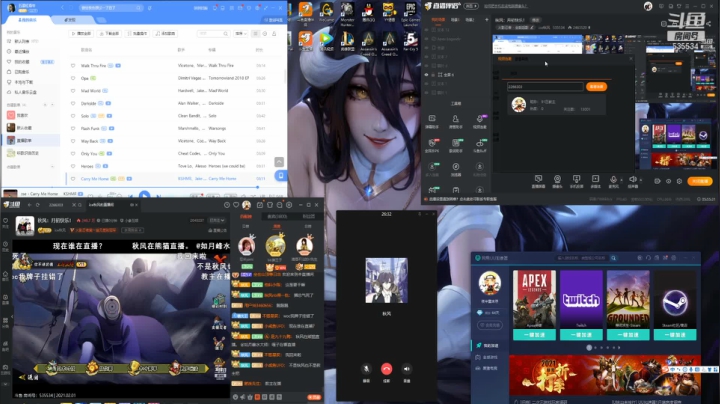Click the speaker button in call window
The height and width of the screenshot is (404, 720).
click(406, 369)
